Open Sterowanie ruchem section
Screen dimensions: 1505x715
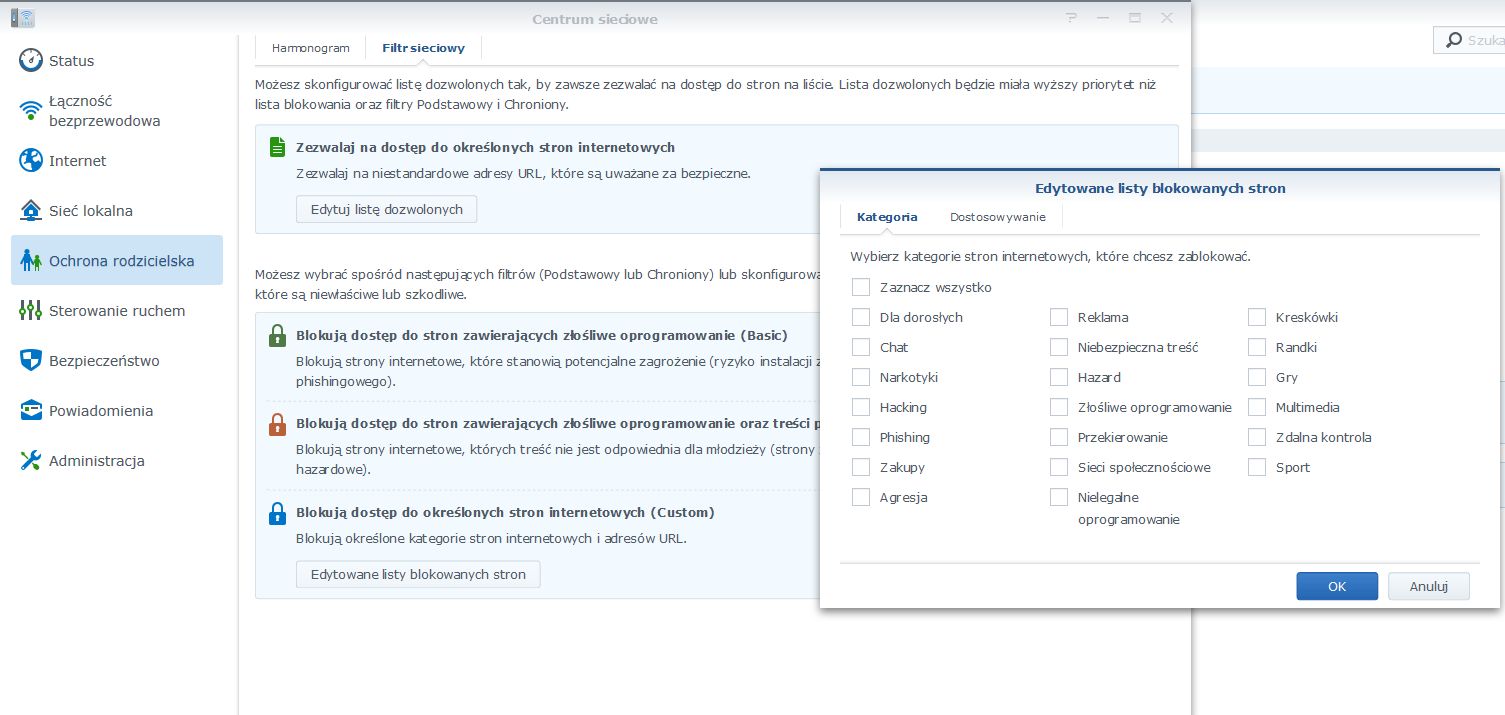[117, 310]
